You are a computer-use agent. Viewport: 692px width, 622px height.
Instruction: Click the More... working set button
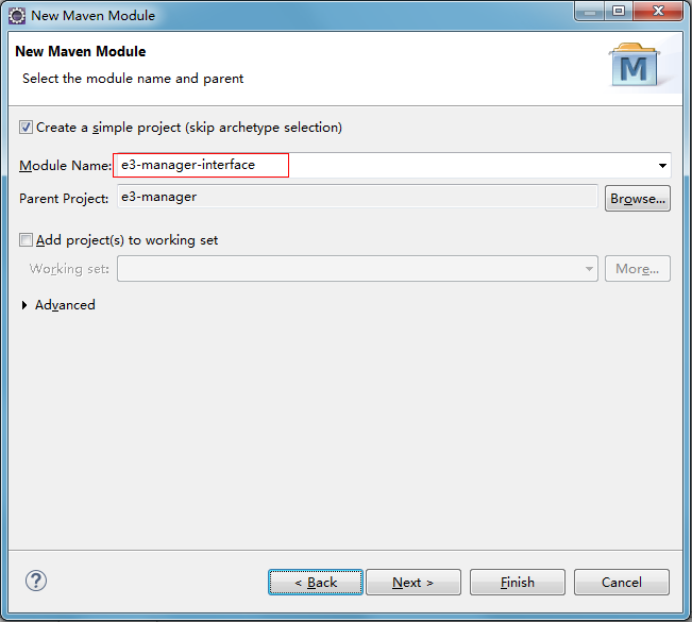638,268
